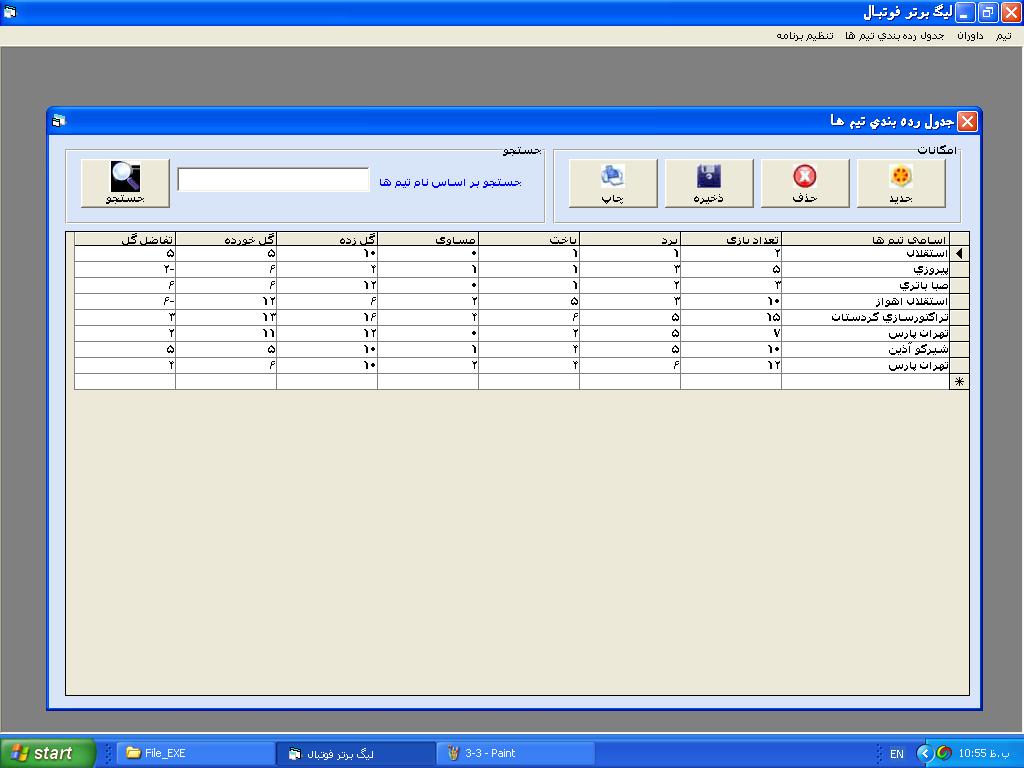The width and height of the screenshot is (1024, 768).
Task: Open the داوران (Referees) menu
Action: tap(970, 36)
